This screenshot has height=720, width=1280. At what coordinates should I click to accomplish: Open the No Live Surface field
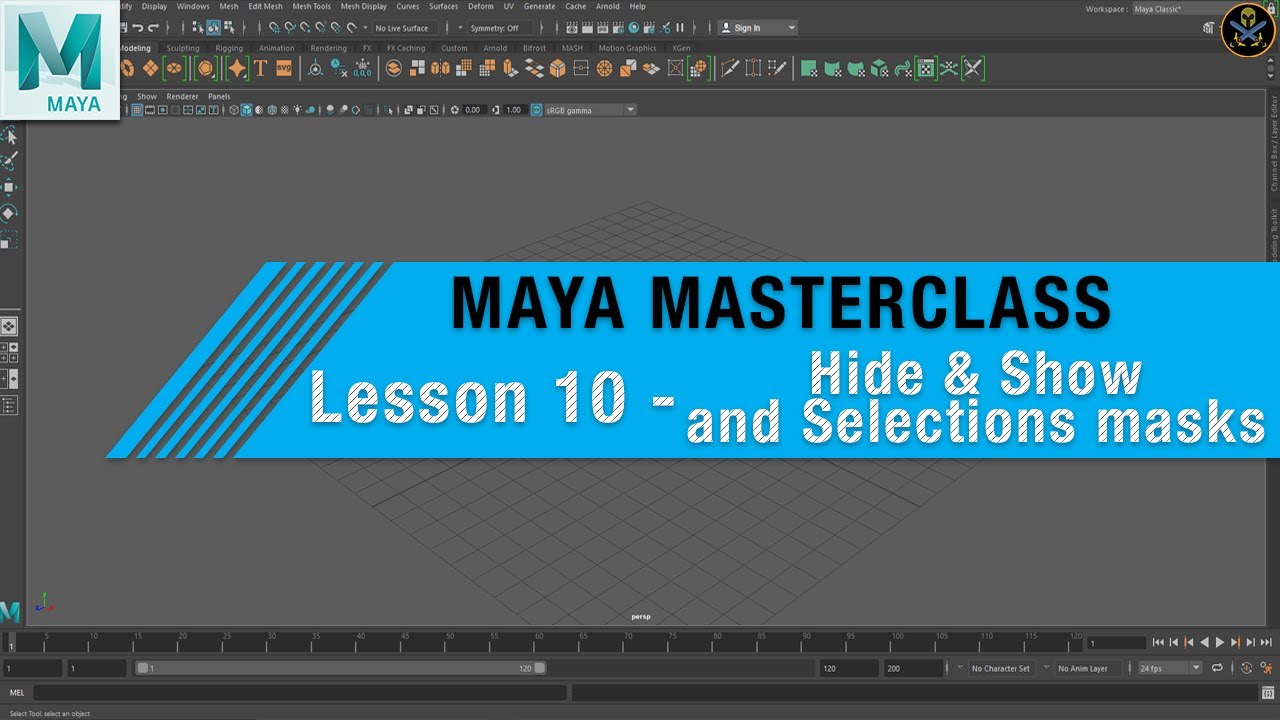point(403,28)
